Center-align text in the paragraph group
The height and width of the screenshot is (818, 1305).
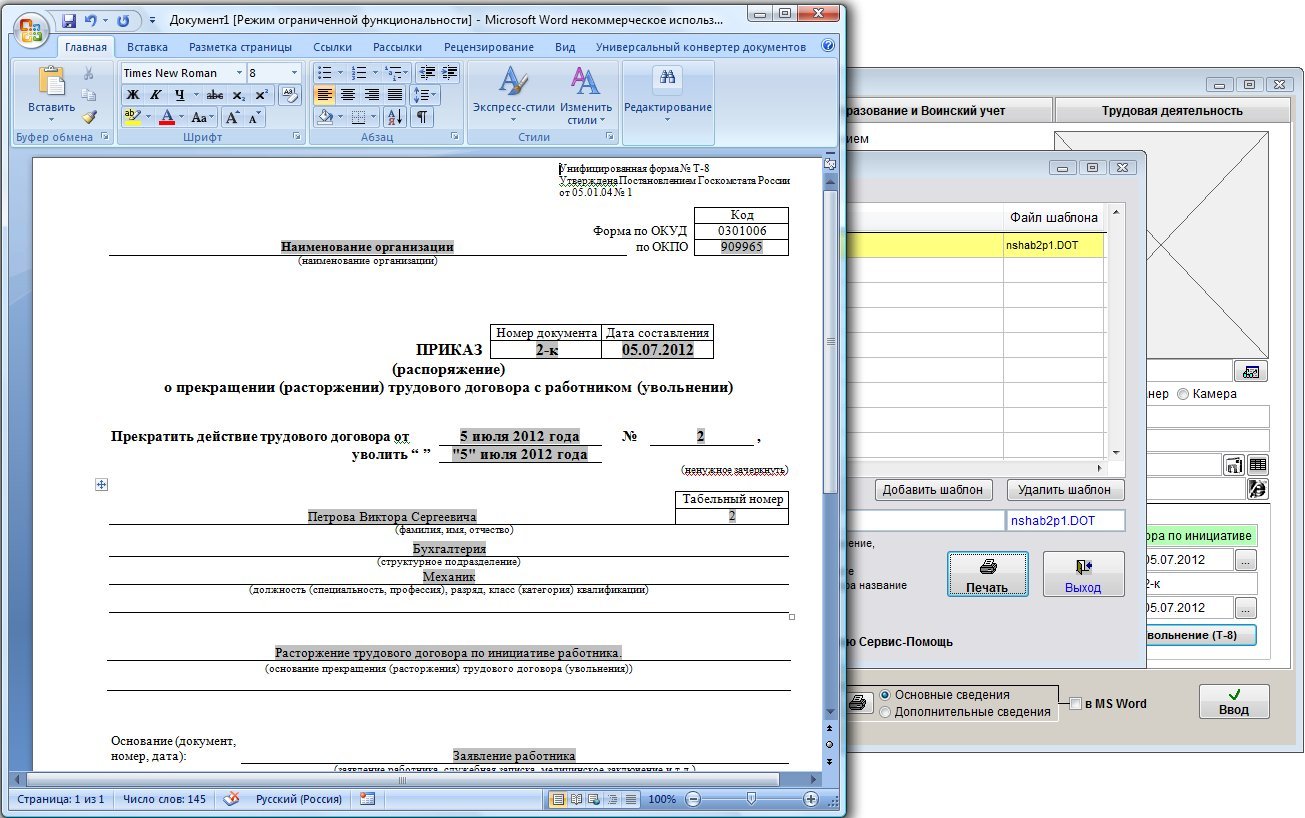(x=347, y=95)
